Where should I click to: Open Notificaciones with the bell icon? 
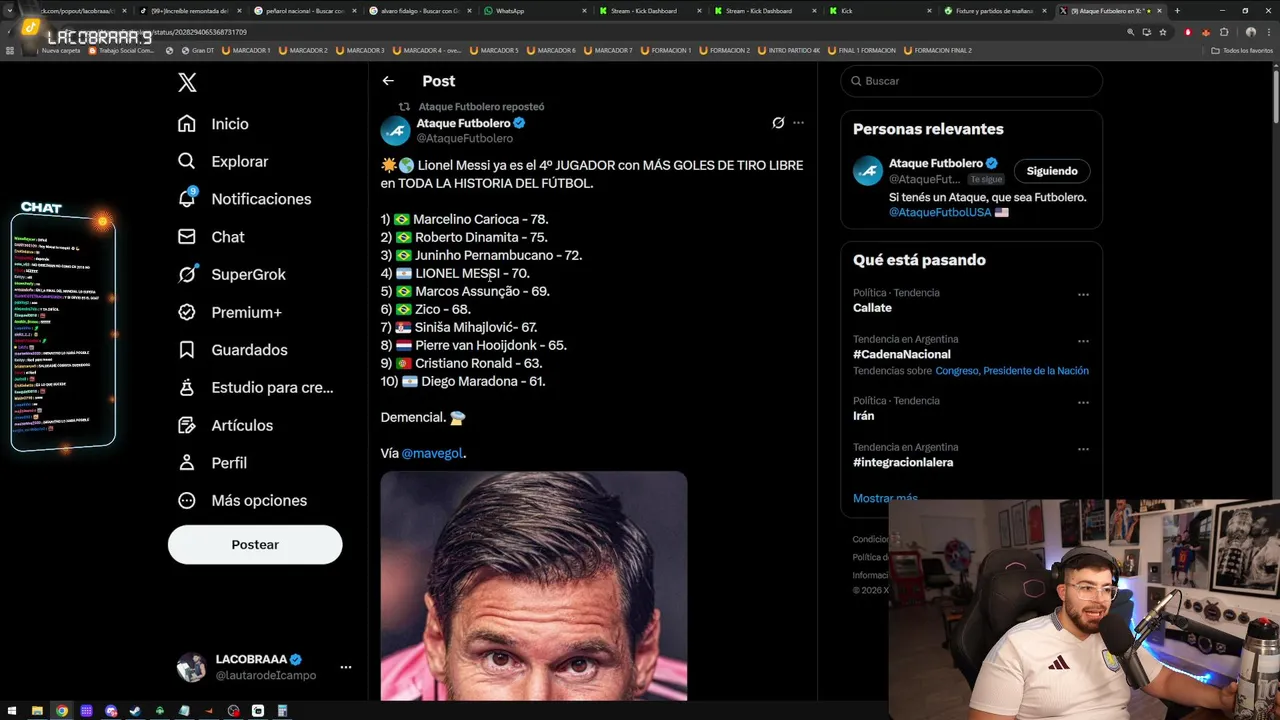point(244,199)
